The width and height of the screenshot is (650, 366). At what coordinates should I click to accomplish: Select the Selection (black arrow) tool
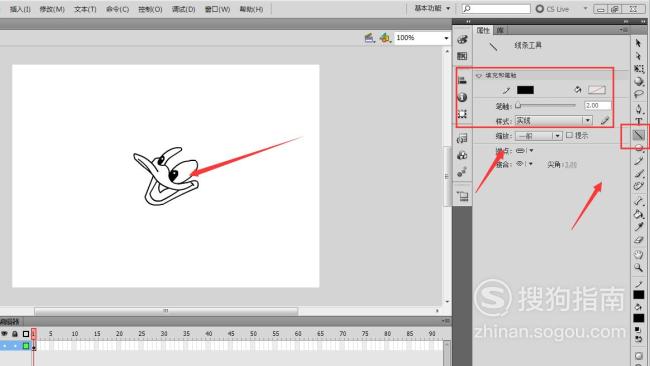pos(638,43)
